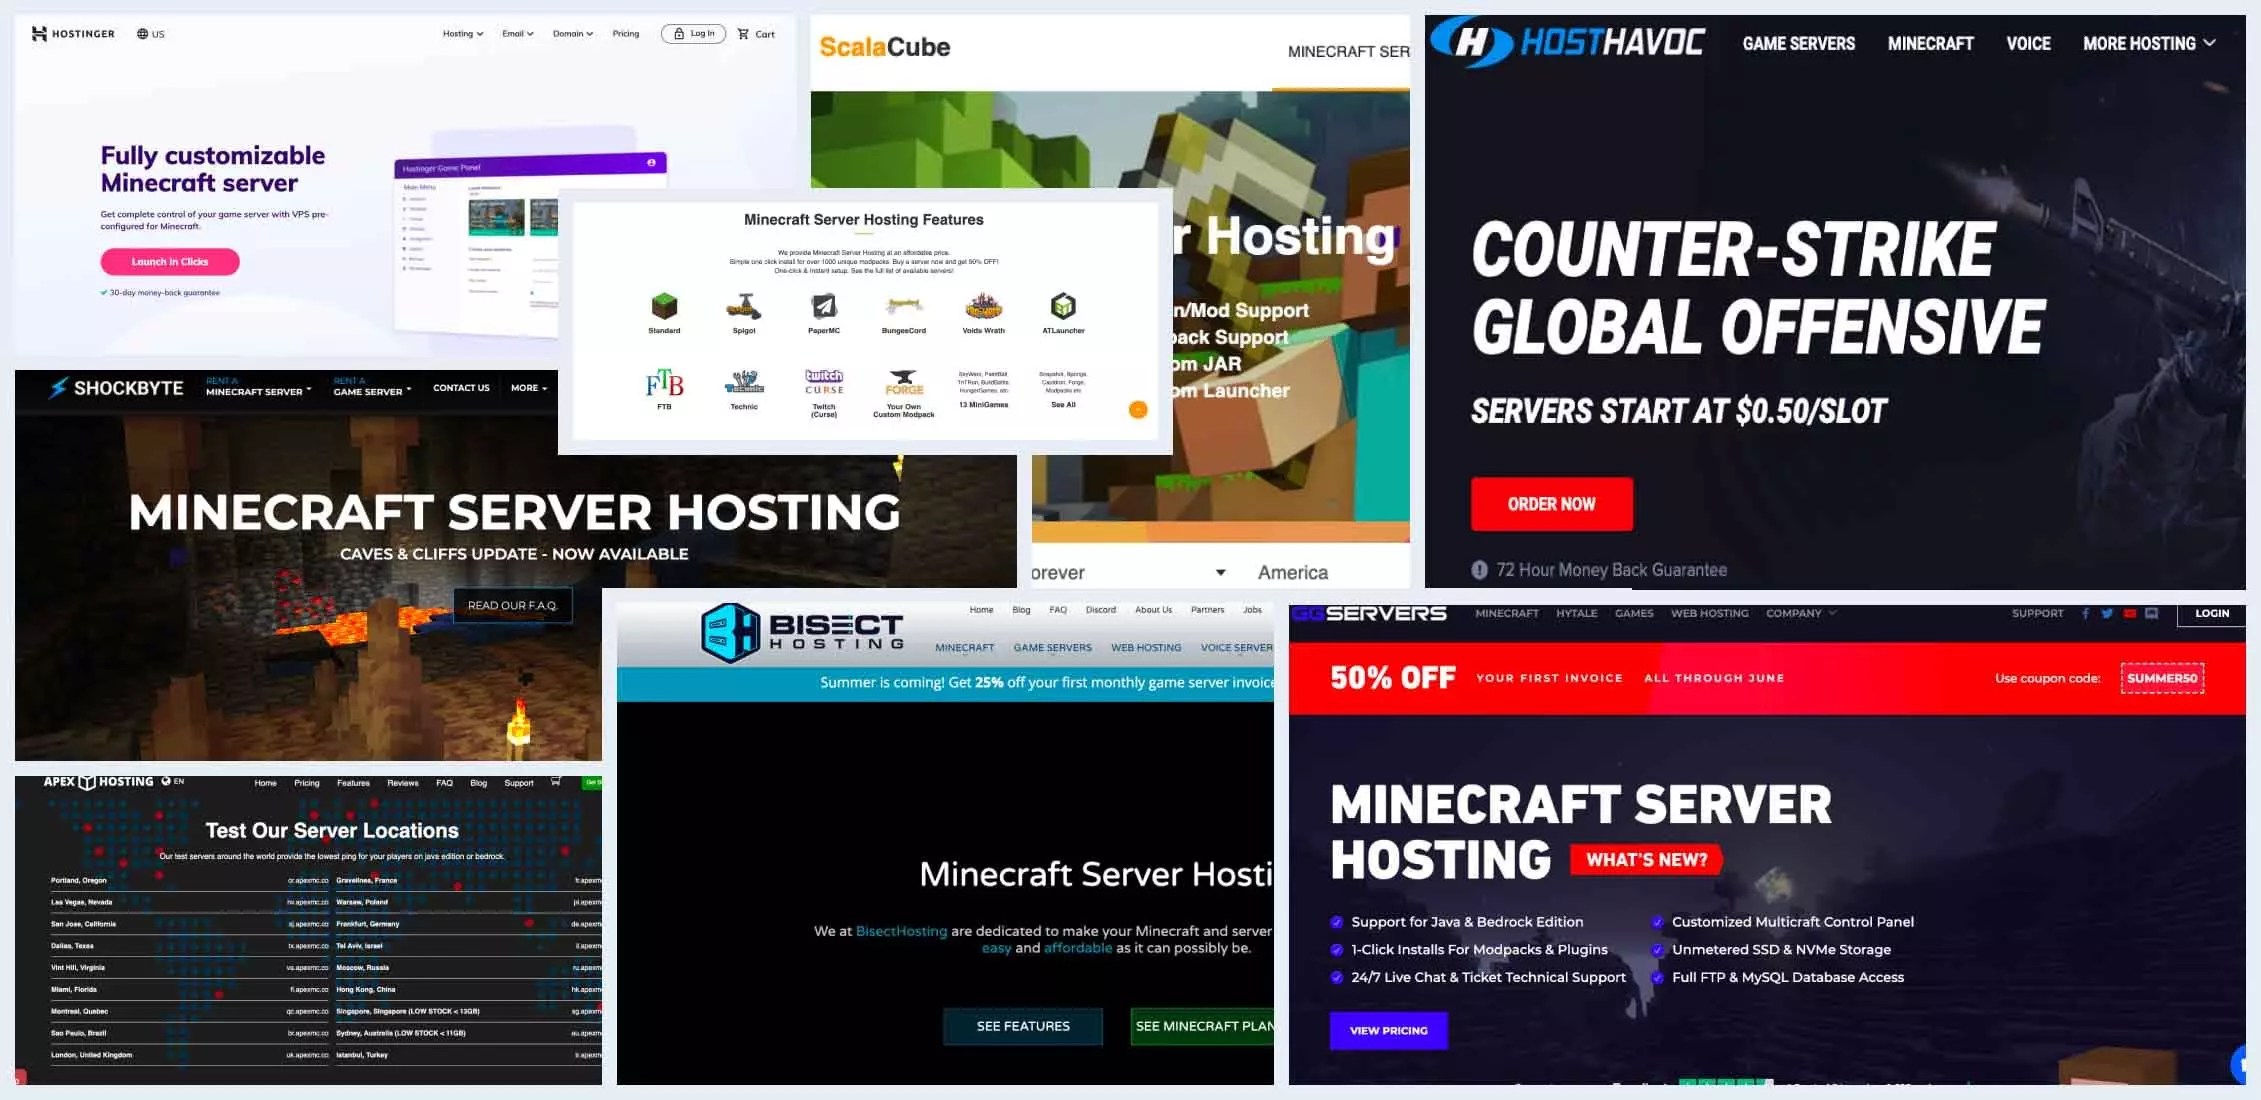This screenshot has width=2261, height=1100.
Task: Select the PaperMC paper plane icon
Action: pos(824,306)
